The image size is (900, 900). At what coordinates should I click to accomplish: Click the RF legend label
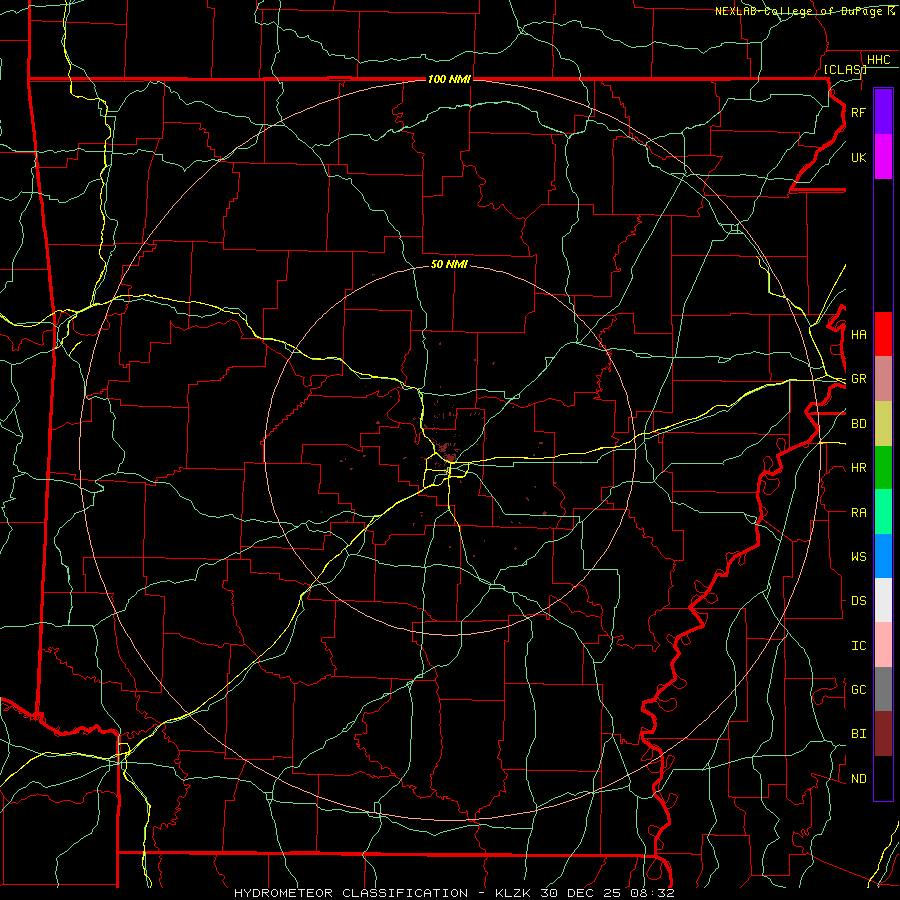coord(858,112)
